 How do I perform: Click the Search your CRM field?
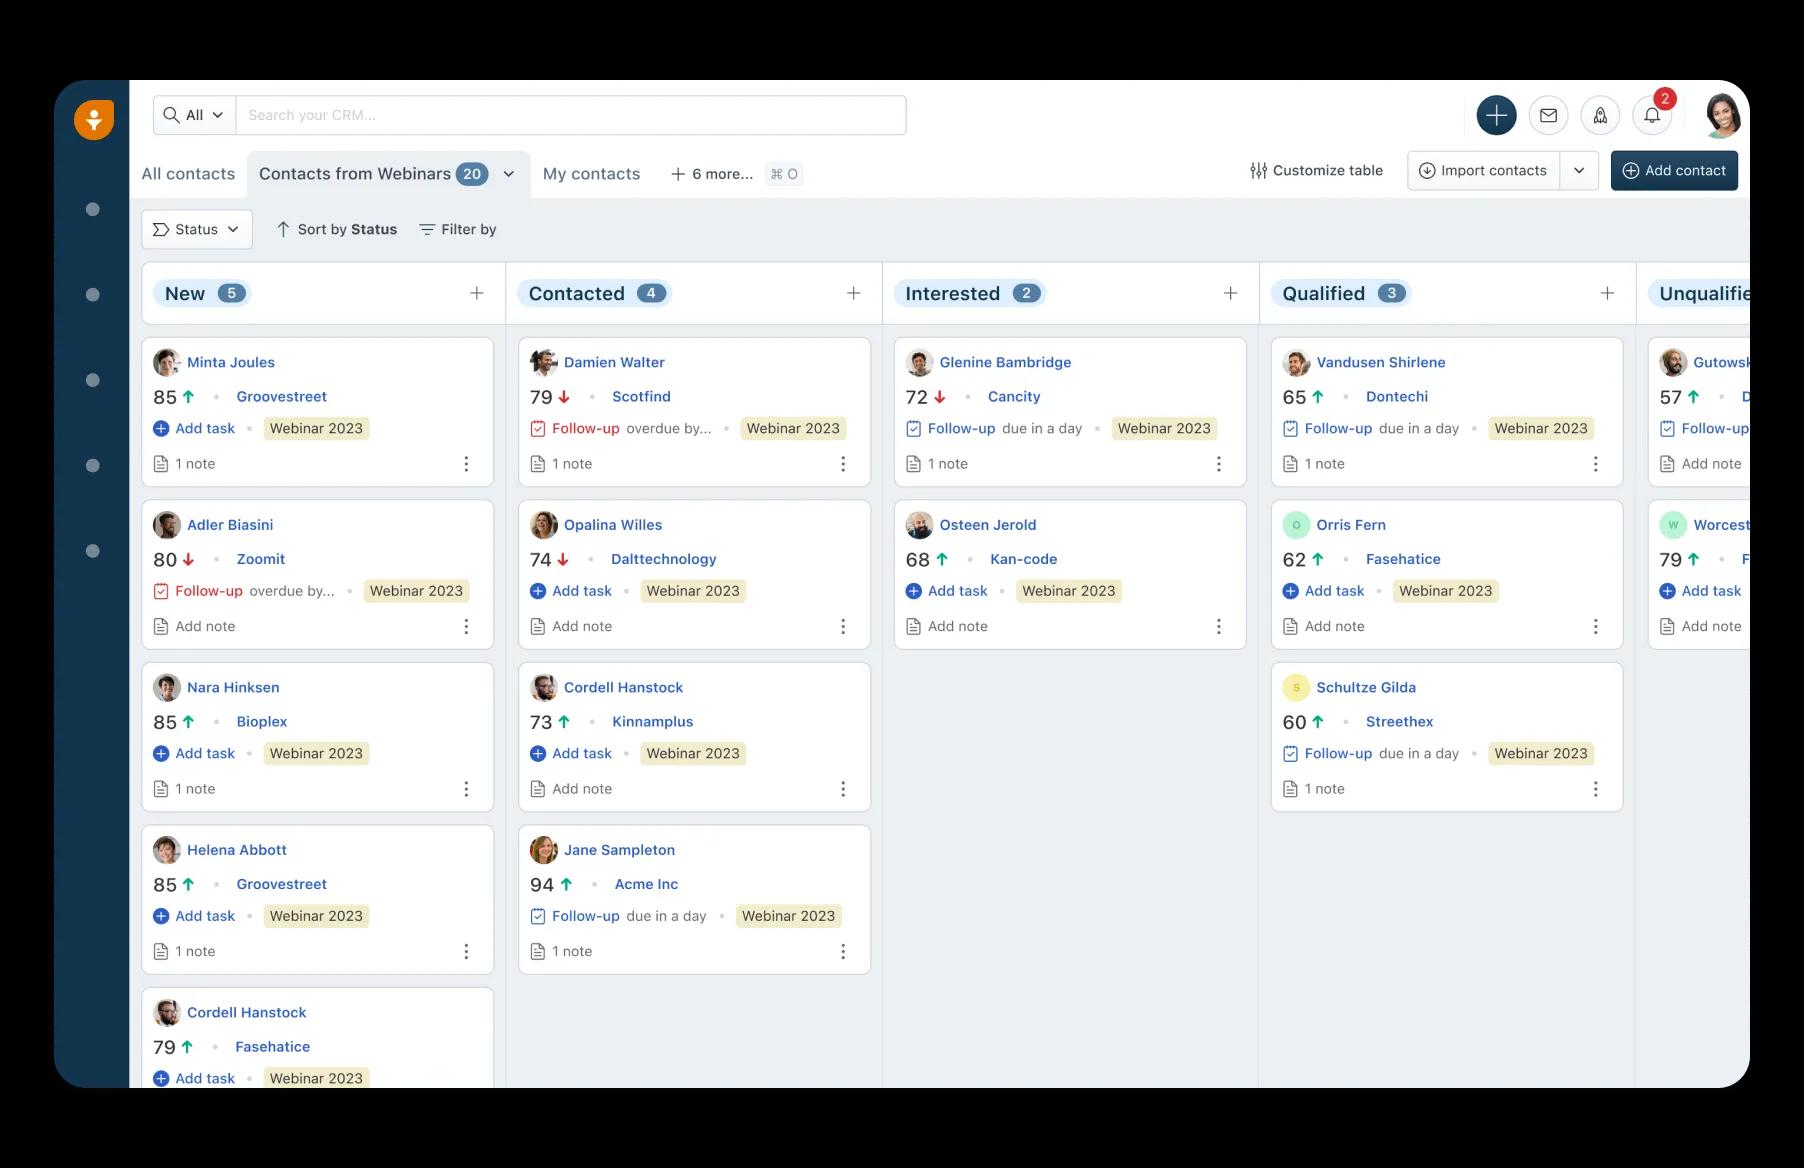570,115
